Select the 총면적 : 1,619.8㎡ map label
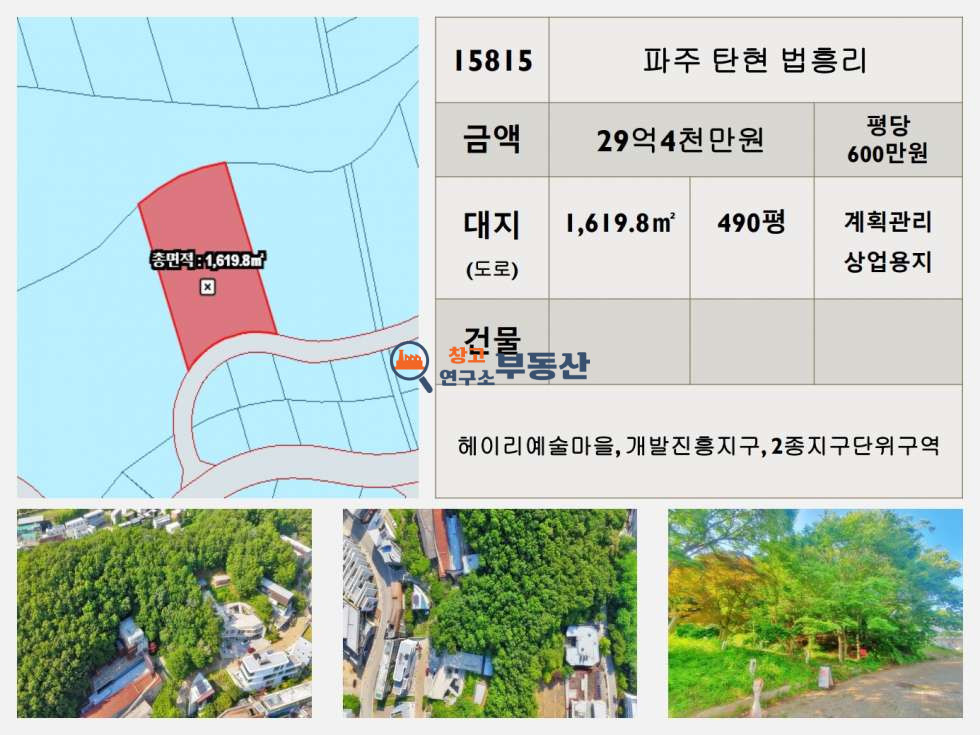This screenshot has width=980, height=735. click(x=207, y=259)
